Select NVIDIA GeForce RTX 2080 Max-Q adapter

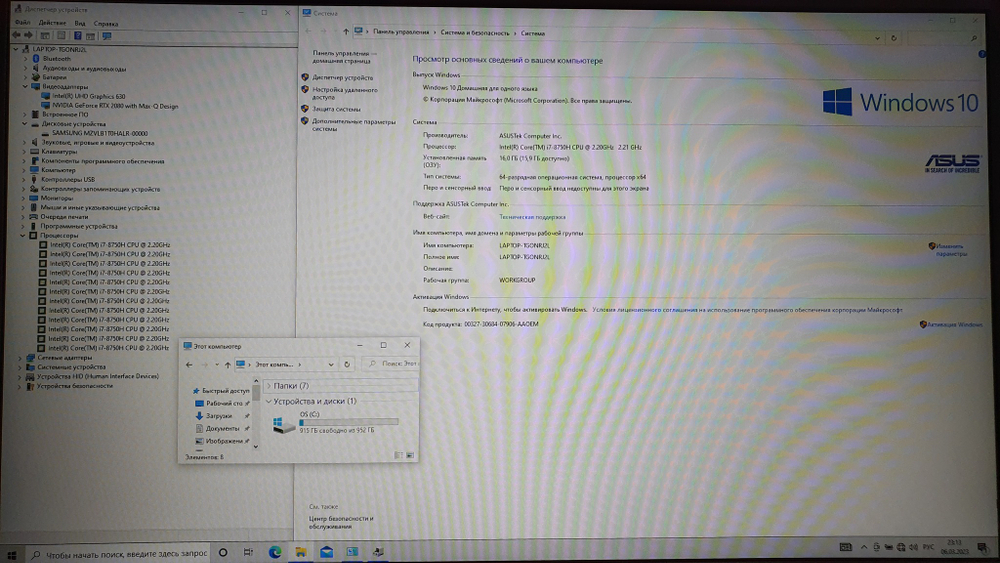coord(115,106)
